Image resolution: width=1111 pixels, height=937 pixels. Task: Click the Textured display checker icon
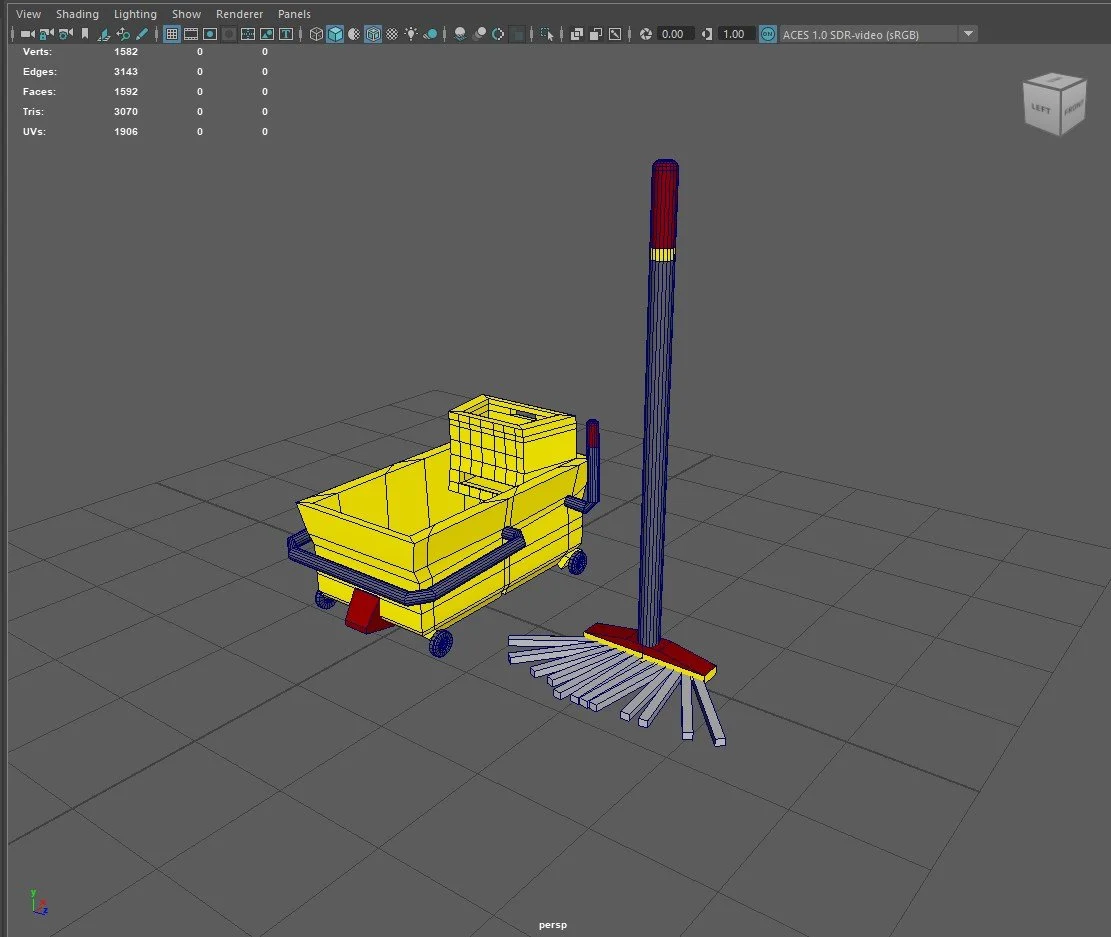[x=392, y=34]
